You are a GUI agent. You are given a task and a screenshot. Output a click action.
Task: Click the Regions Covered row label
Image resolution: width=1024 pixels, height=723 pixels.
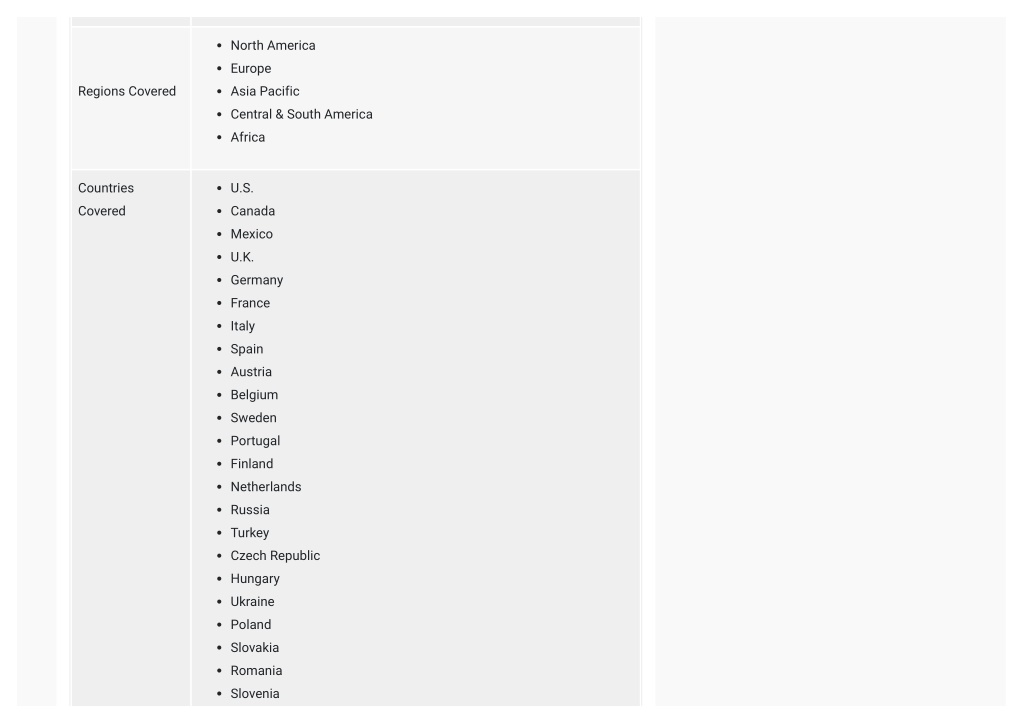click(127, 91)
